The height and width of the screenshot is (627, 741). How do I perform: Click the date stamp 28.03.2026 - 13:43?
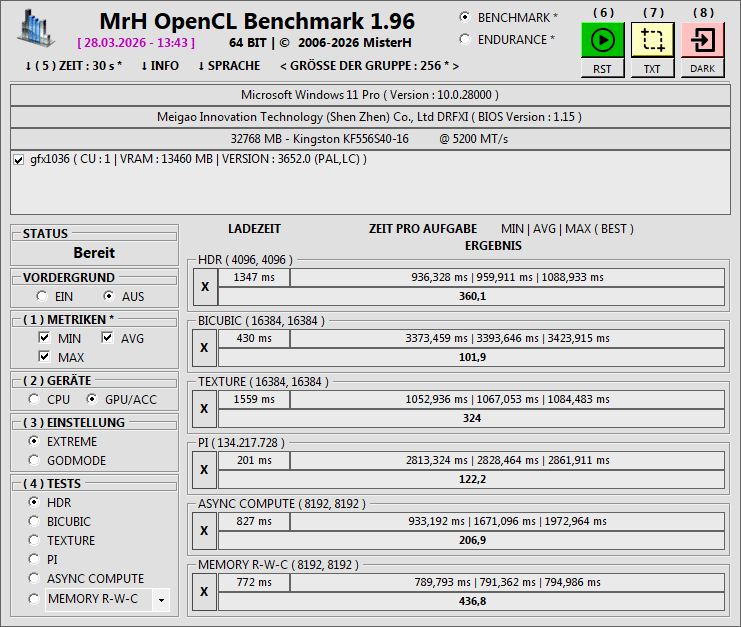(136, 43)
